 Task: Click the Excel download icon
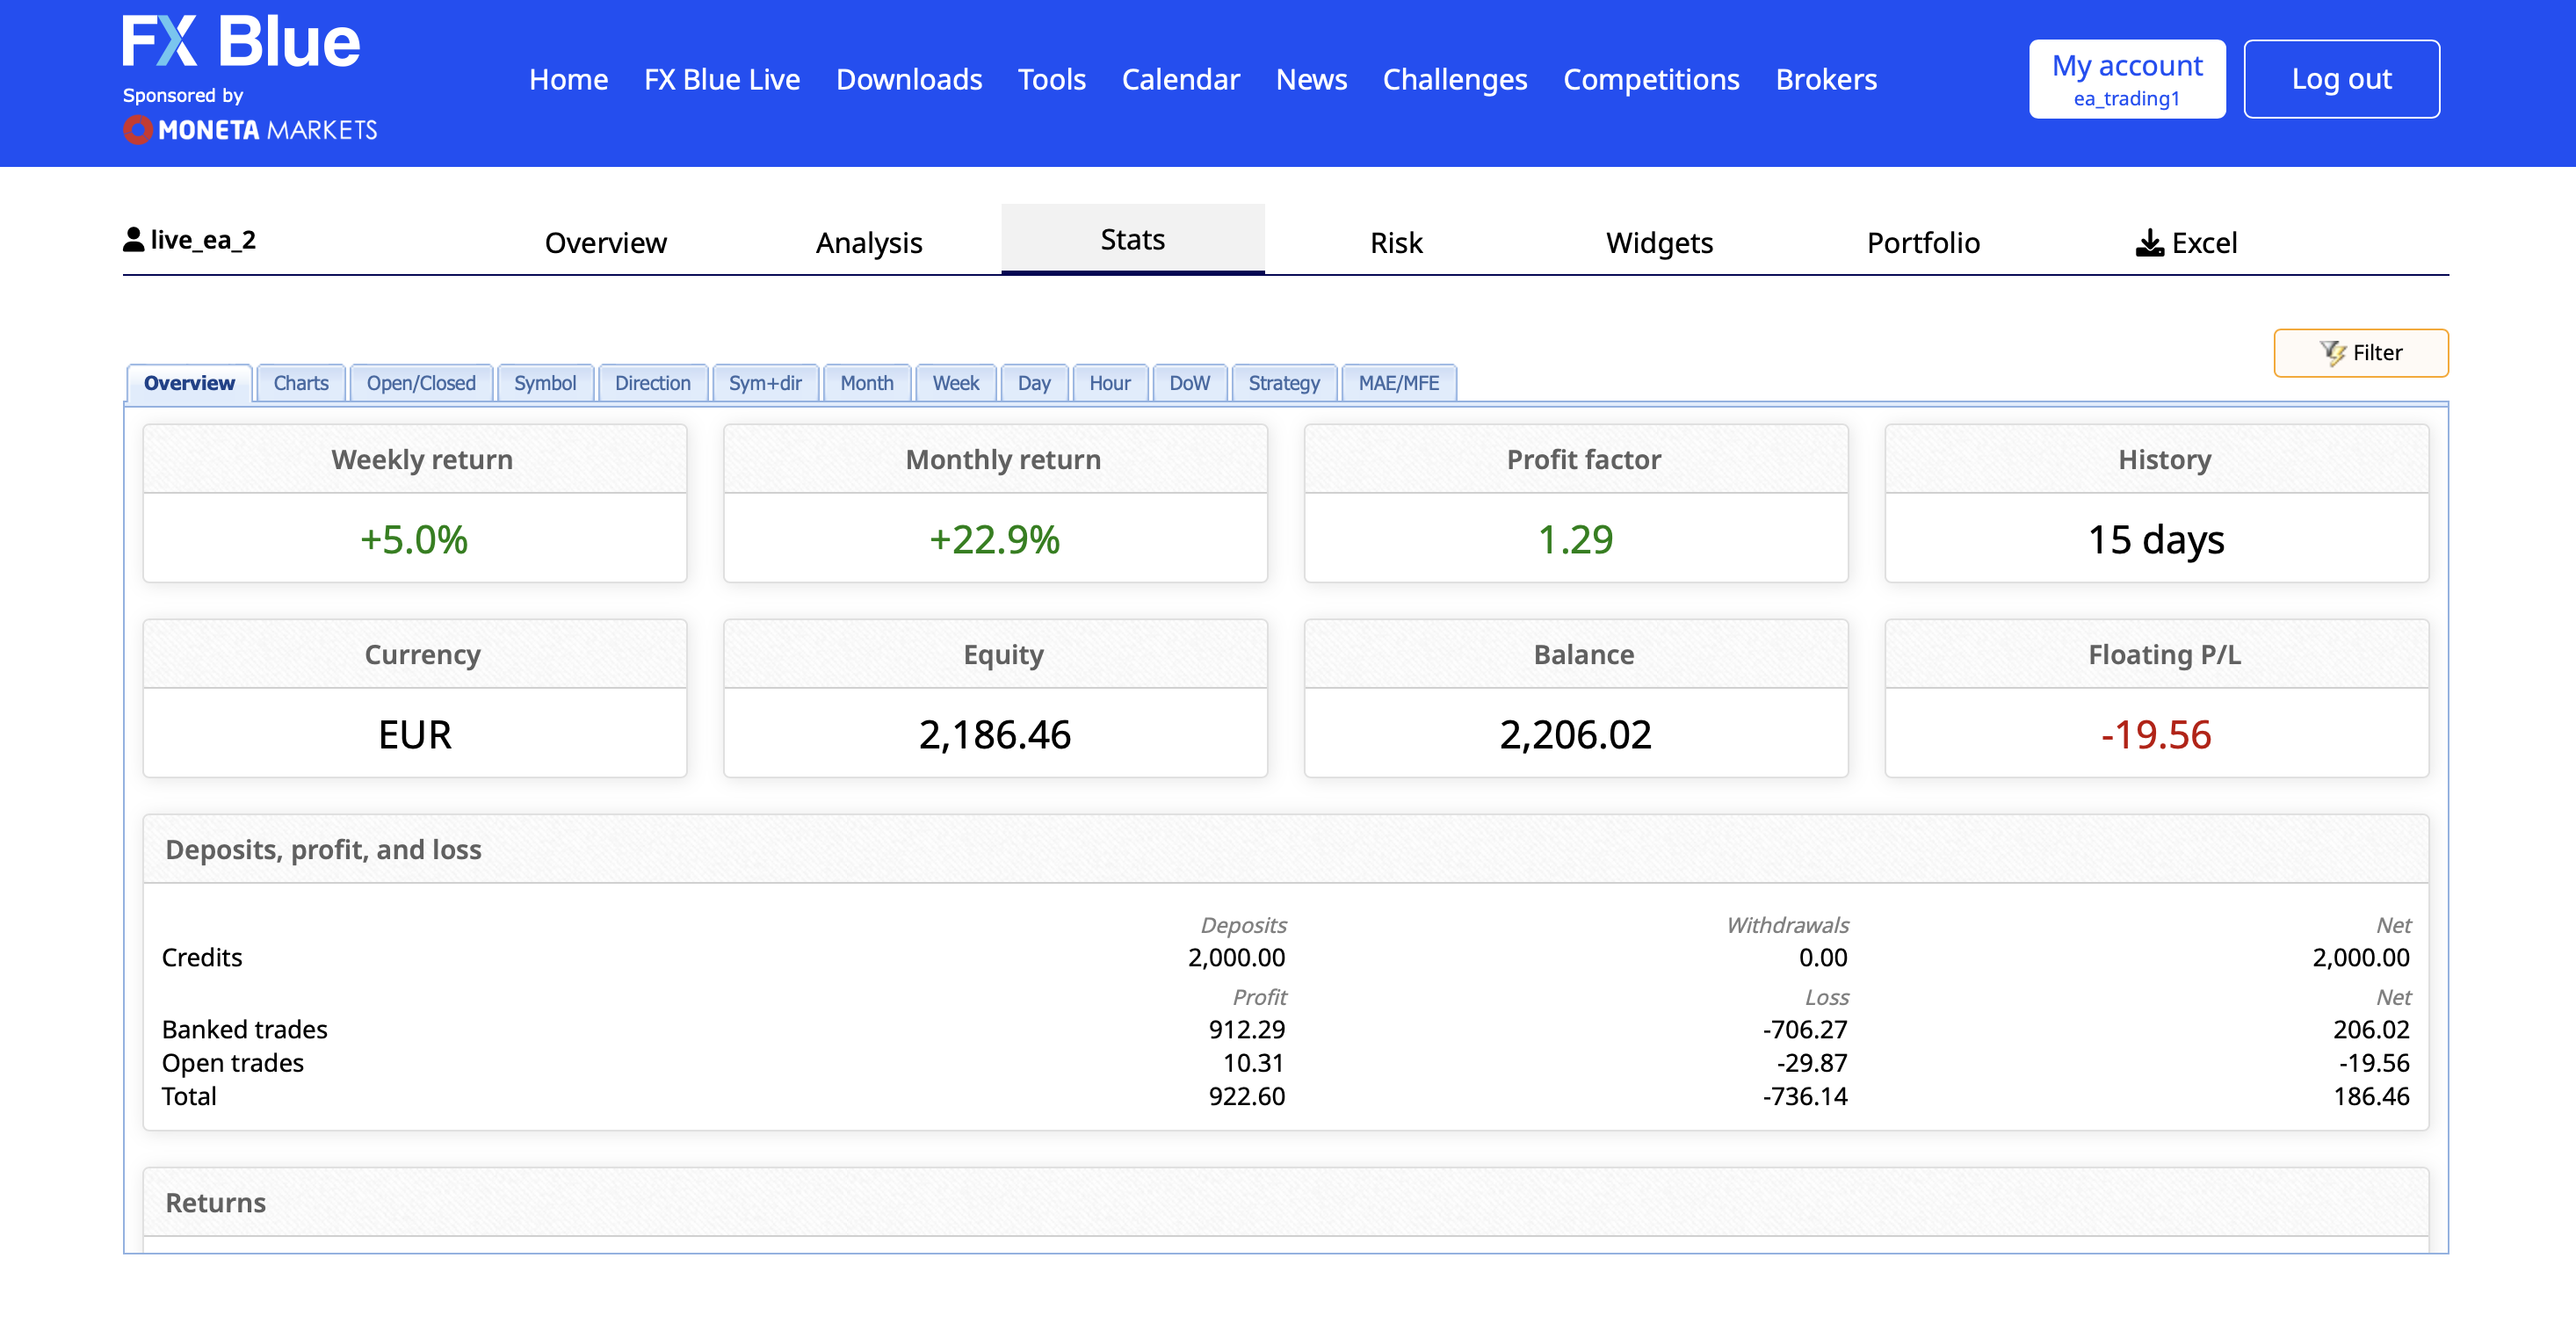[2148, 243]
